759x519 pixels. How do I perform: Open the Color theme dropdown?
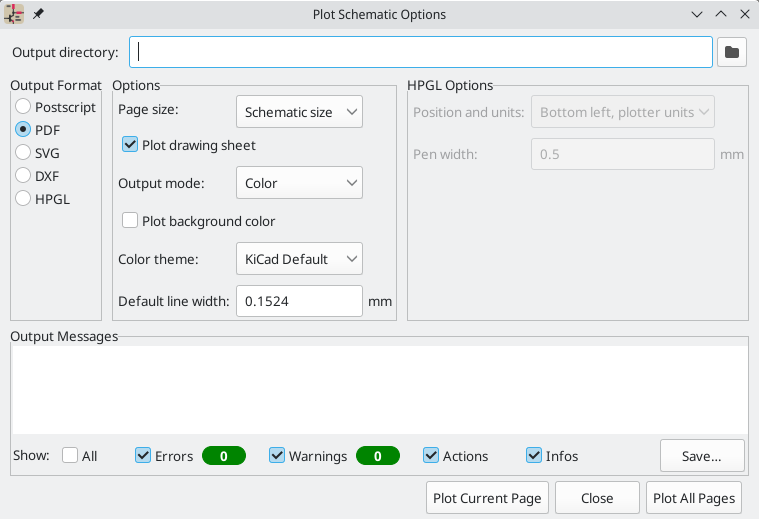coord(299,259)
